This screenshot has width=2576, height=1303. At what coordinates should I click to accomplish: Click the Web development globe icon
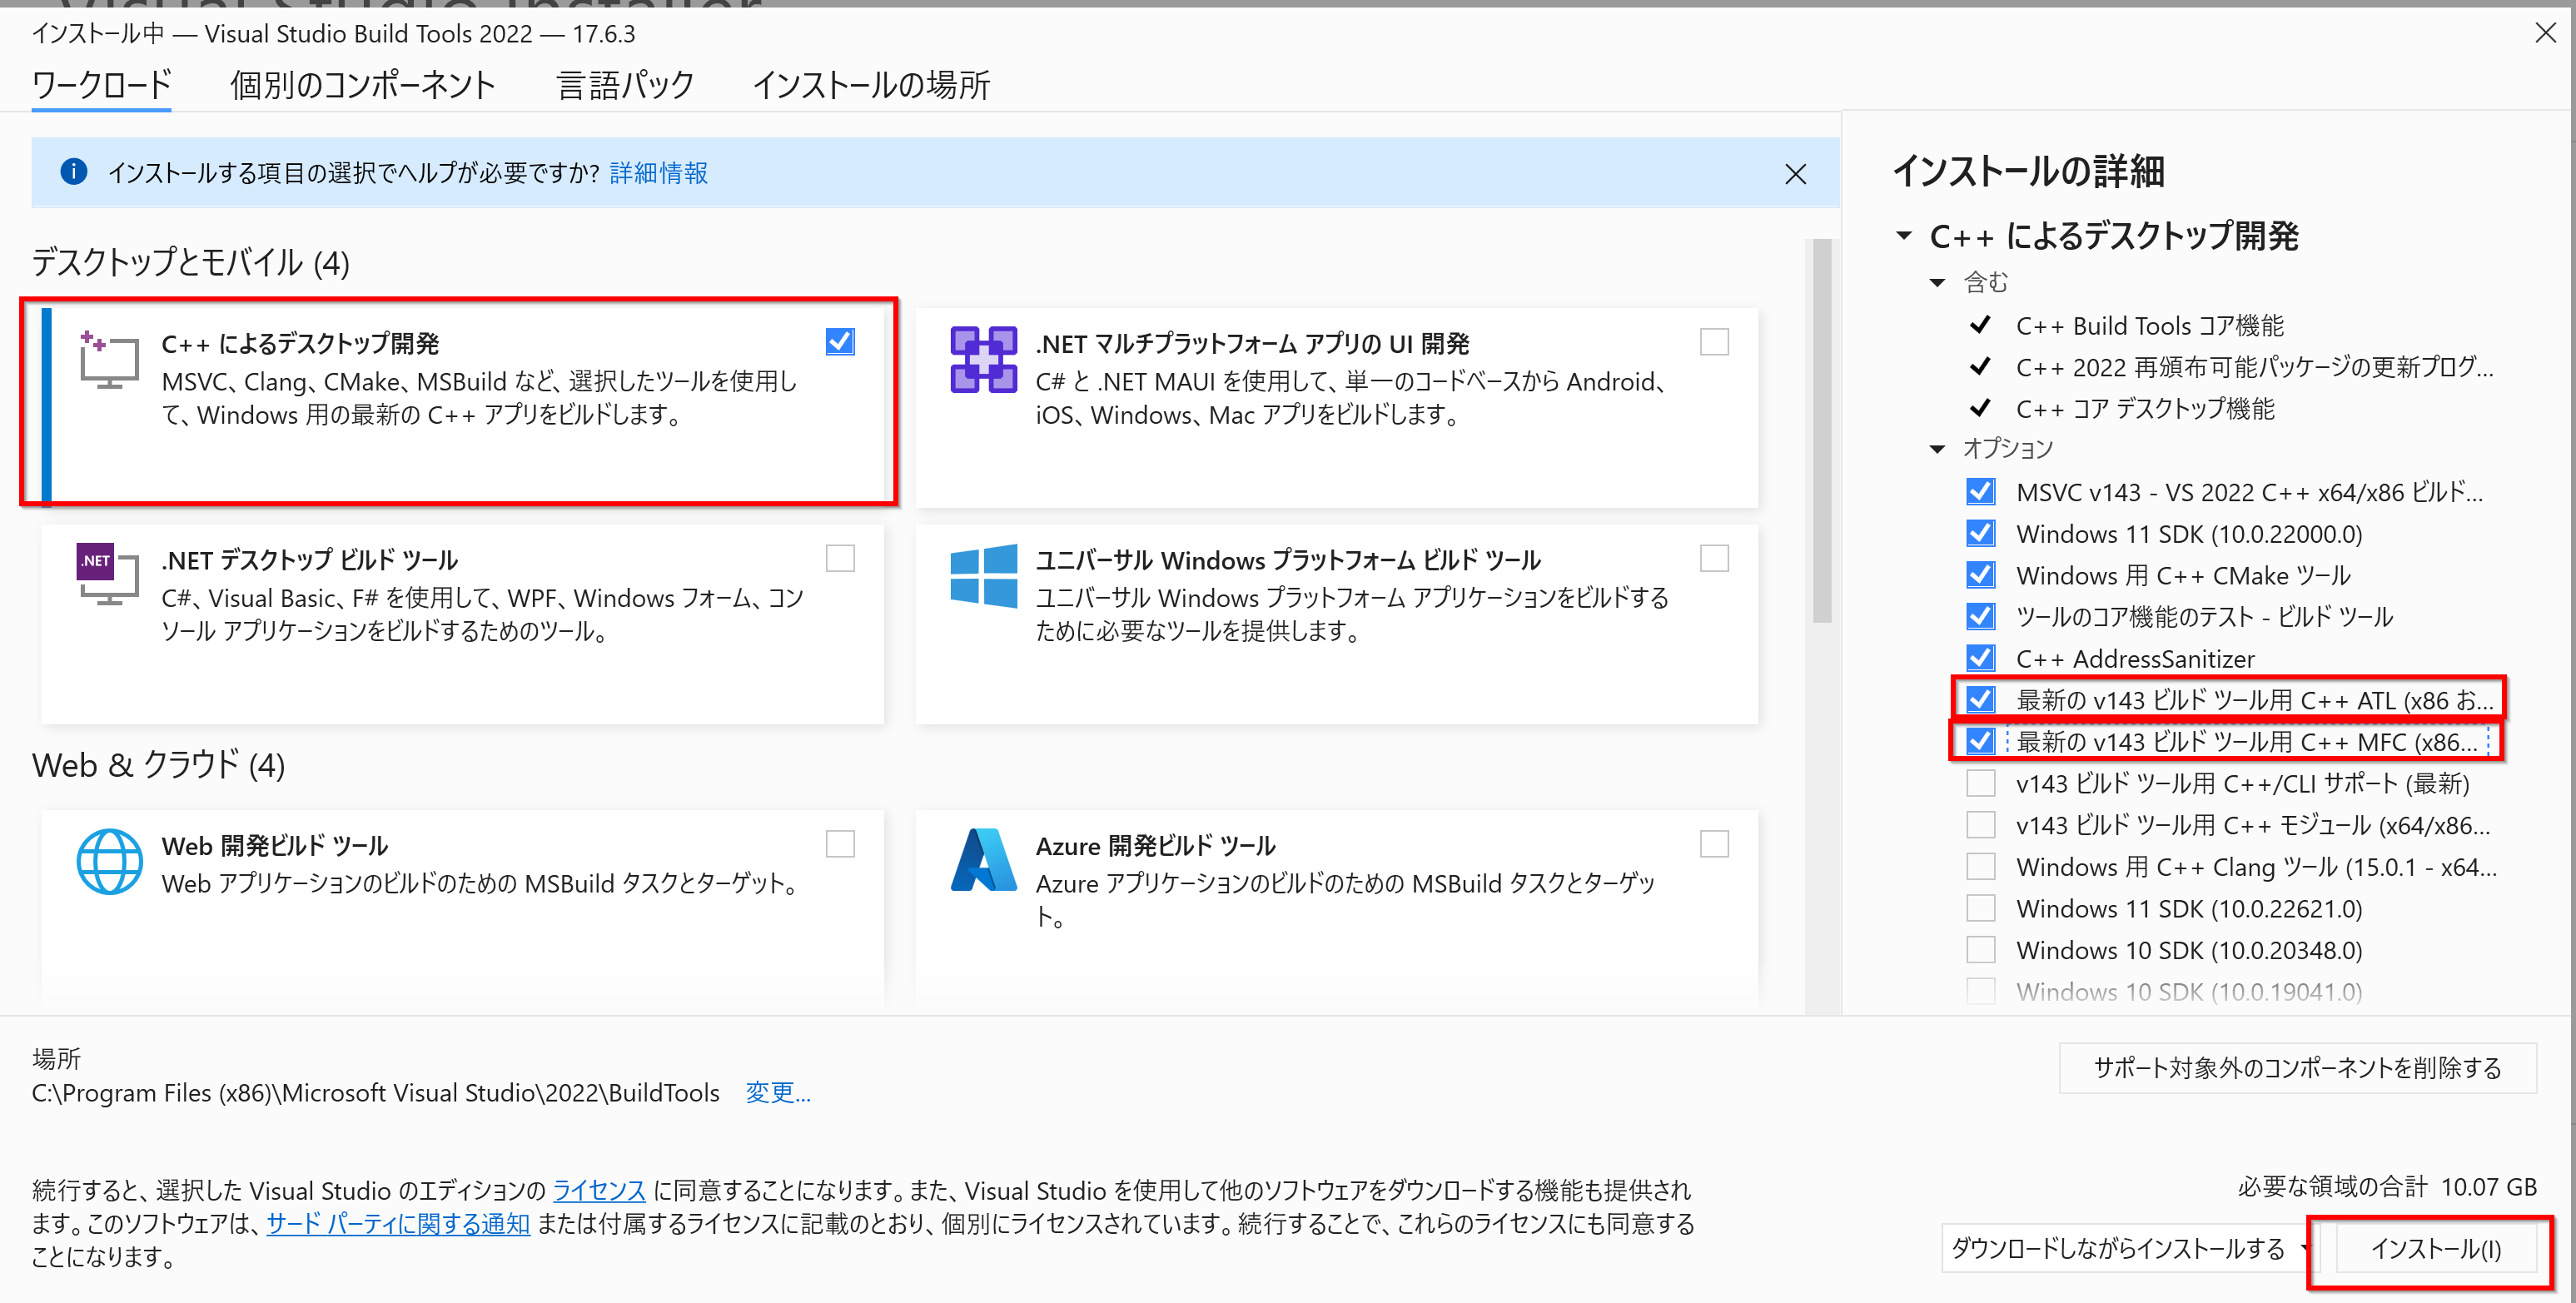click(x=109, y=861)
